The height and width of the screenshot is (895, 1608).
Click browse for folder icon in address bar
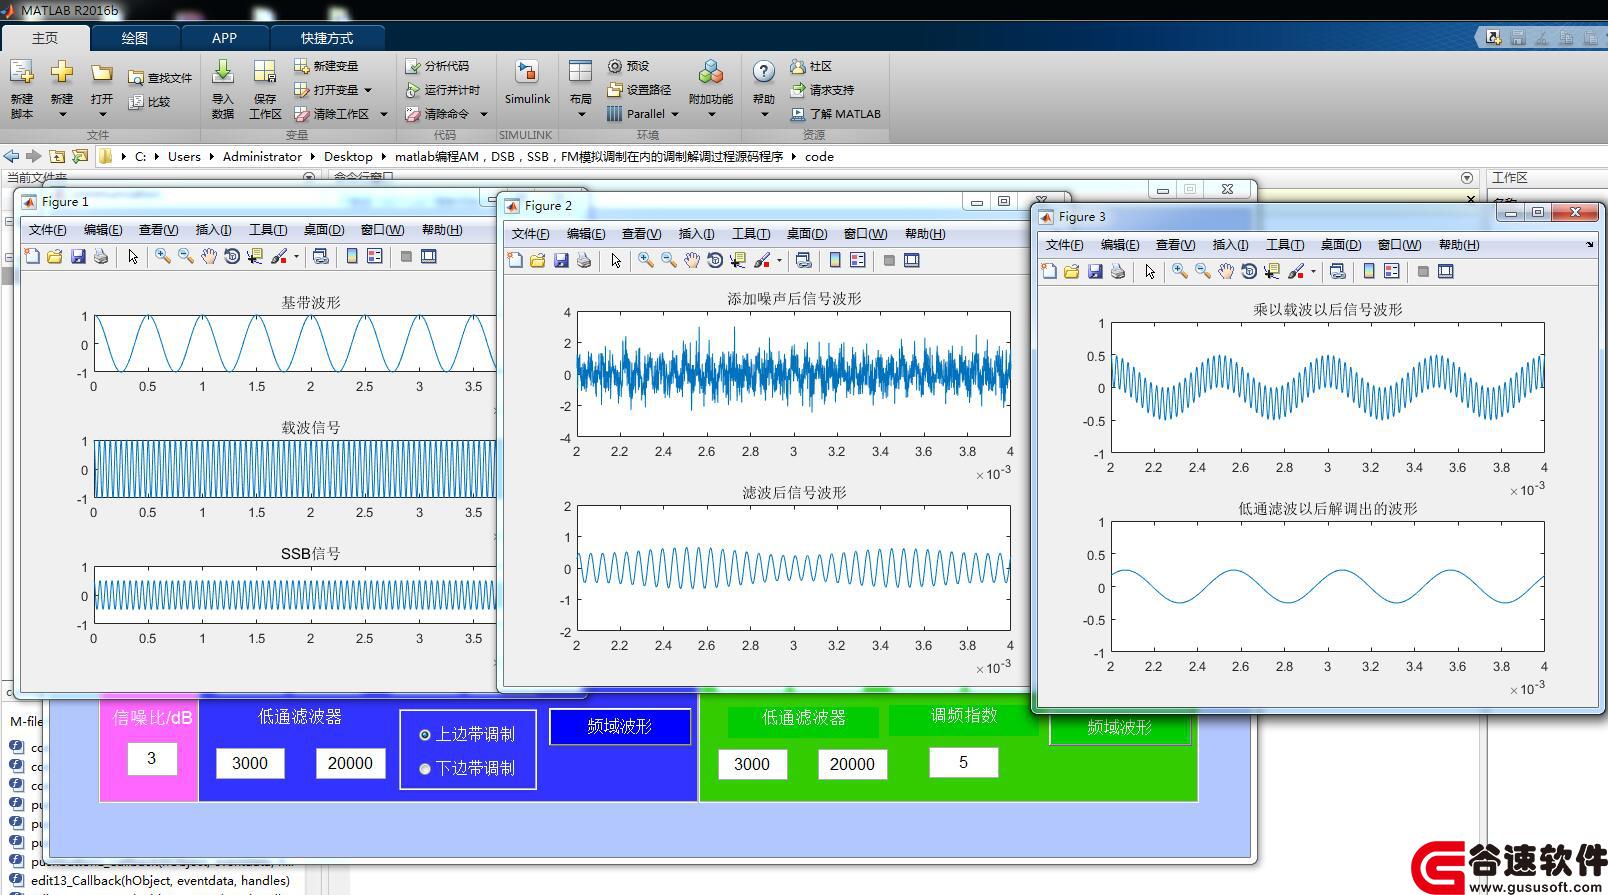(80, 157)
